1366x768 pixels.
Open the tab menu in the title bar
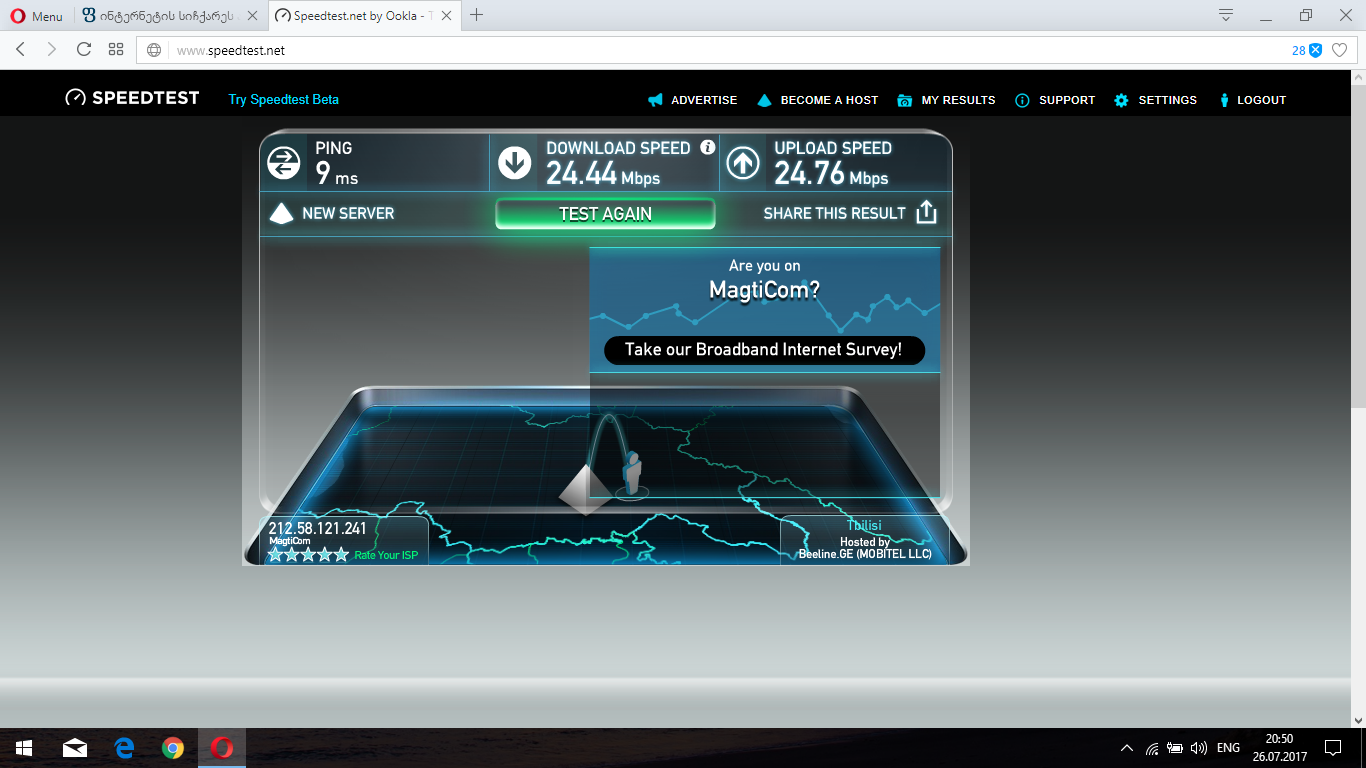1225,15
